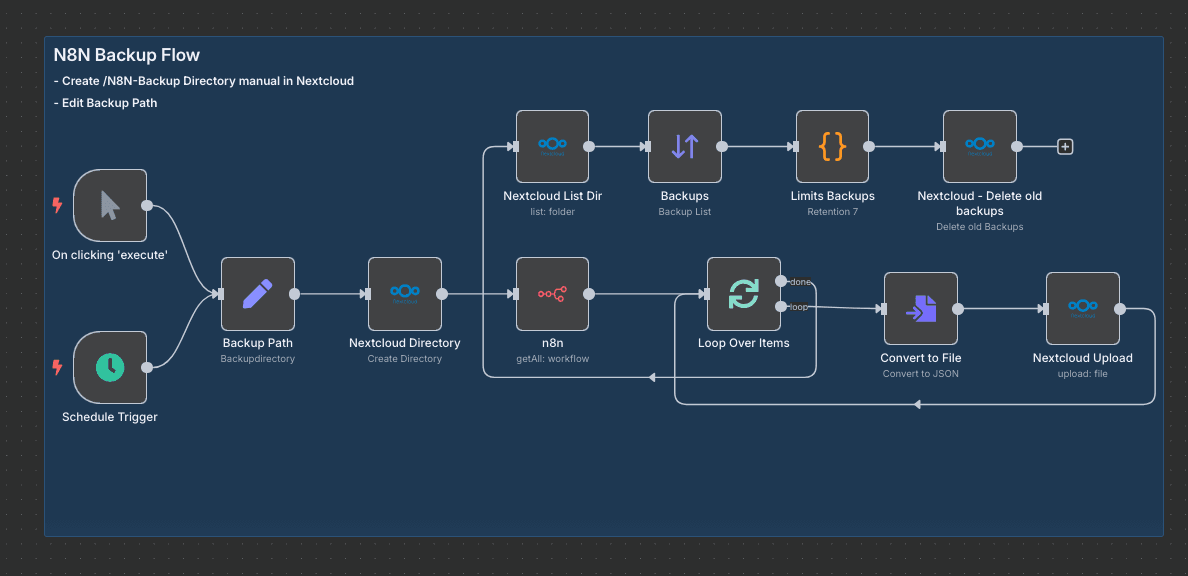Click the 'list: folder' subtitle text

pos(552,211)
